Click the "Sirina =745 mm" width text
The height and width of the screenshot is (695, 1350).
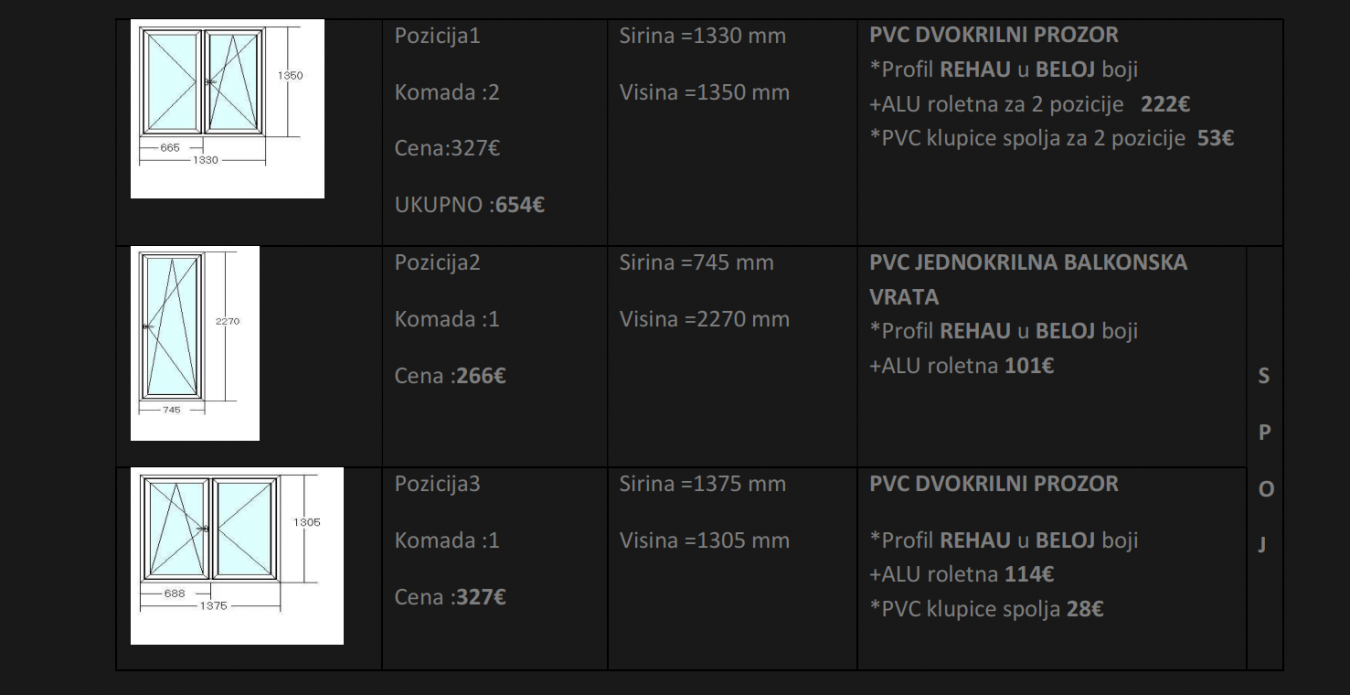[696, 263]
